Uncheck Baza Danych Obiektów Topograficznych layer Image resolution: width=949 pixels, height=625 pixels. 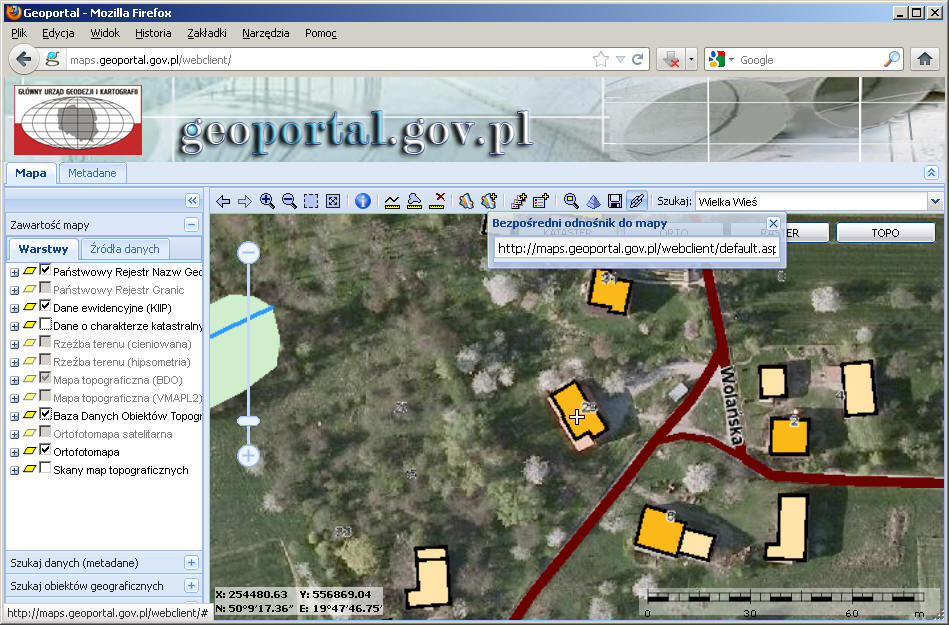[x=45, y=414]
